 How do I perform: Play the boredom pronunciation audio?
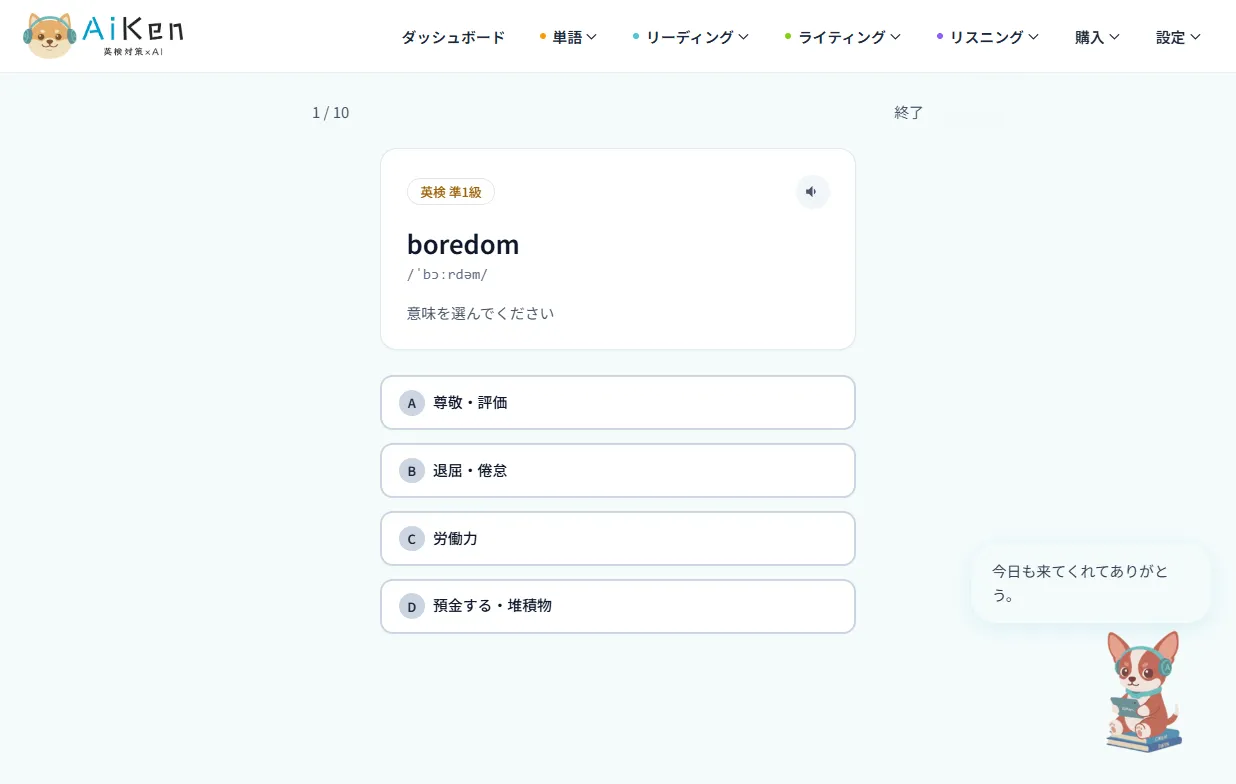[x=812, y=192]
